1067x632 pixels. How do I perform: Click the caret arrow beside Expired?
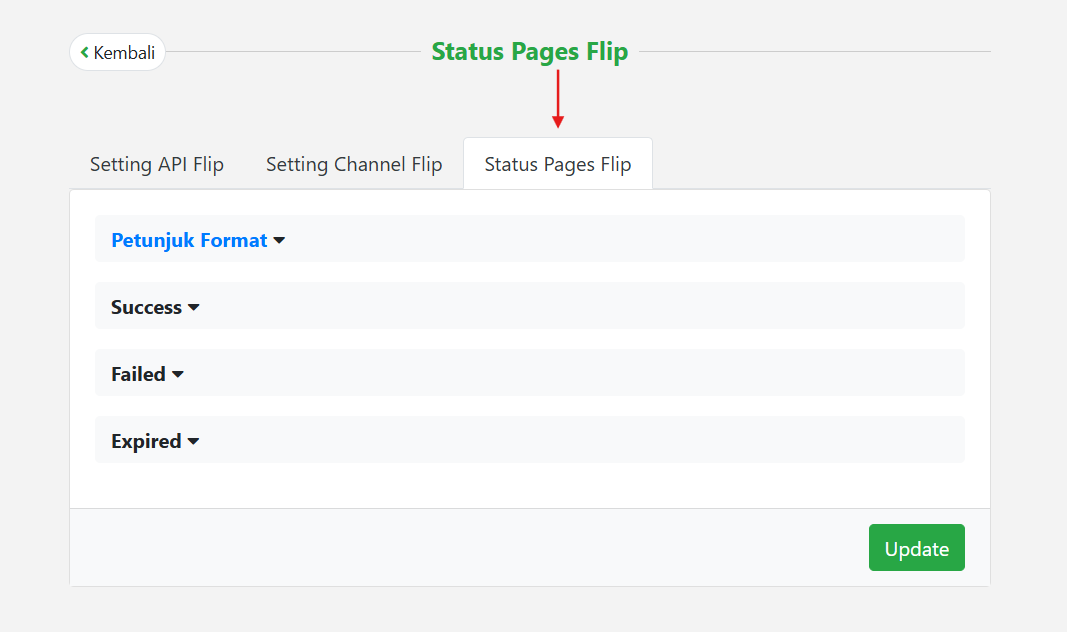coord(193,441)
